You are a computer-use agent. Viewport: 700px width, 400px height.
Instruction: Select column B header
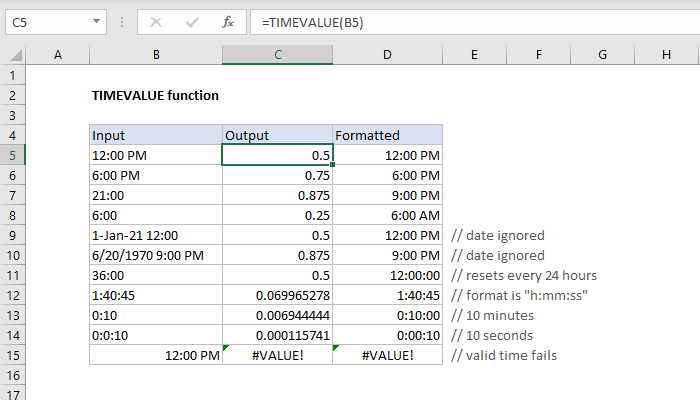[156, 55]
